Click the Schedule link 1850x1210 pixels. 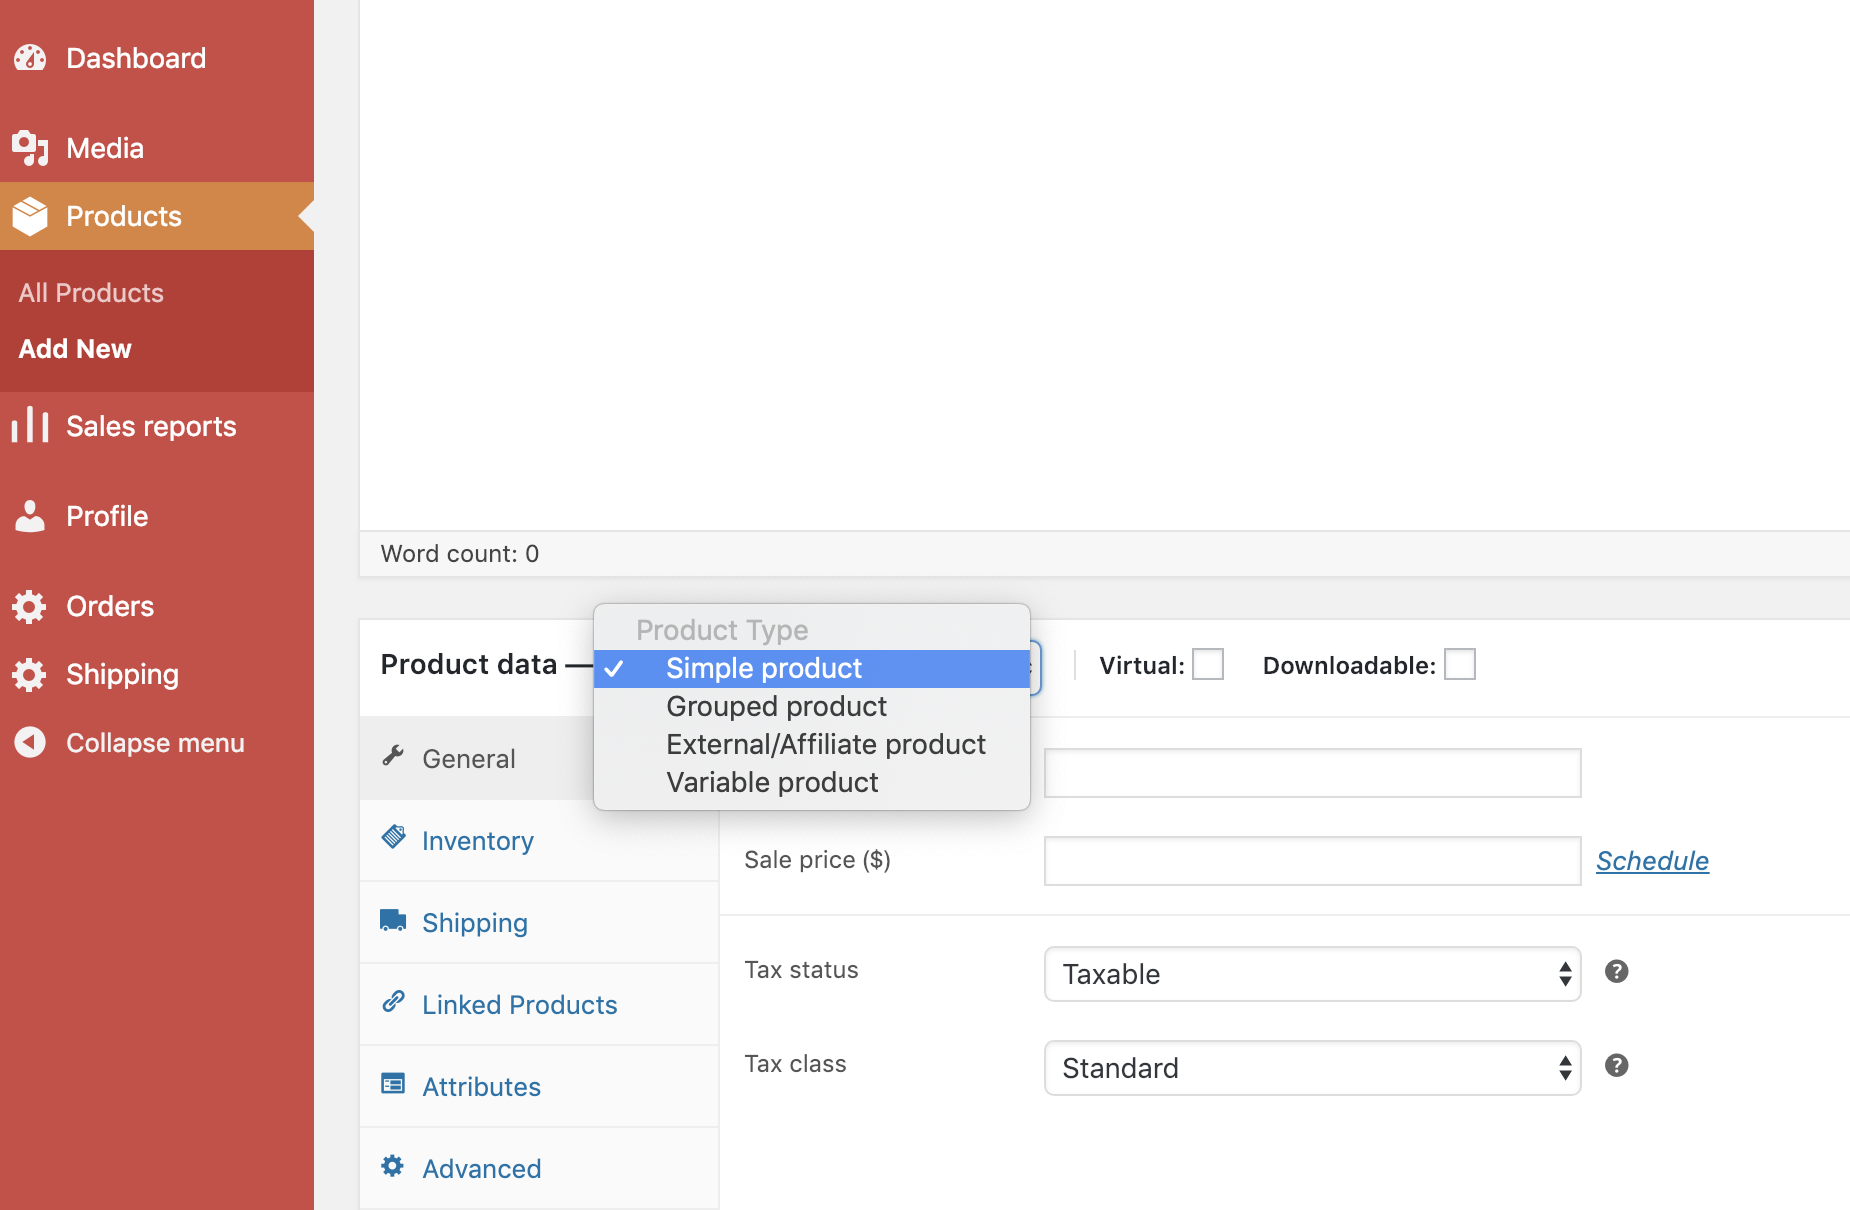tap(1652, 861)
